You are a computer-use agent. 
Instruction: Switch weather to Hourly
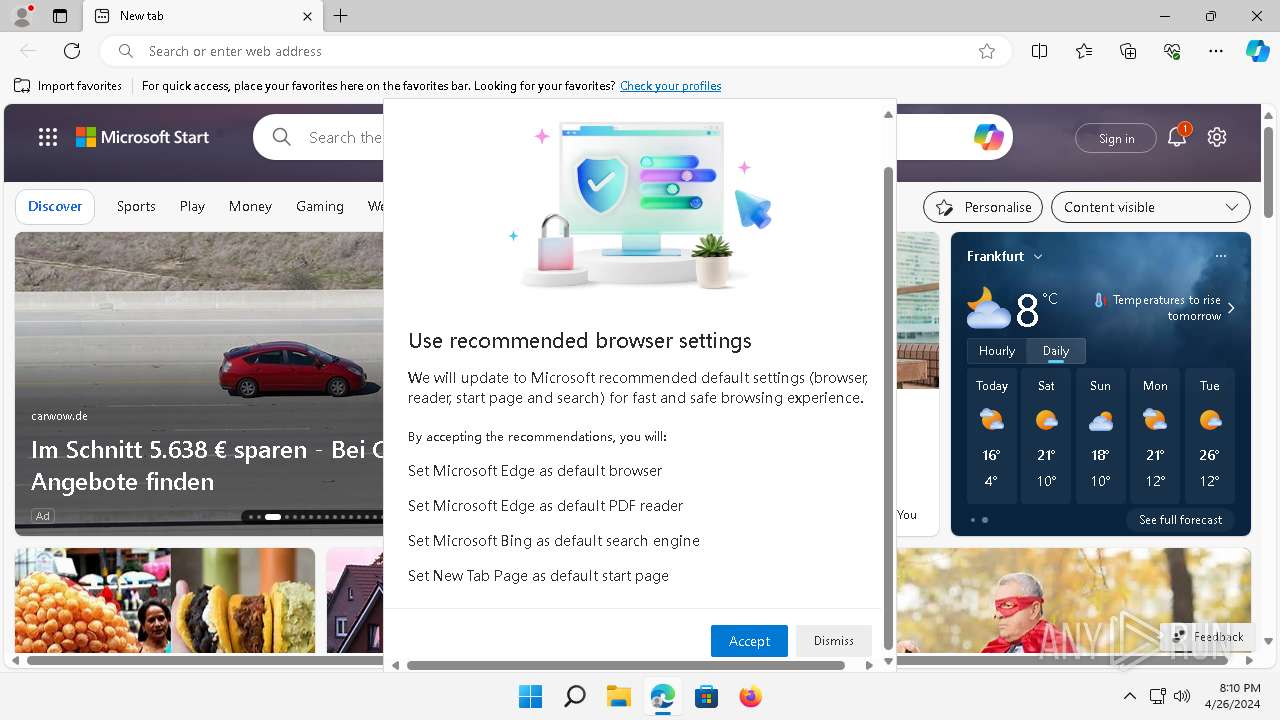coord(997,351)
